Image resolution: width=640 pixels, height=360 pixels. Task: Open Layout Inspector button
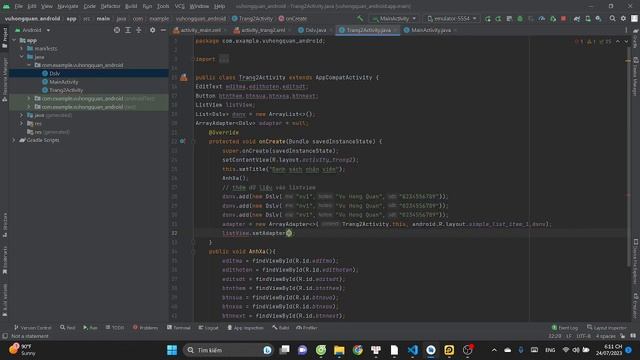pyautogui.click(x=607, y=328)
